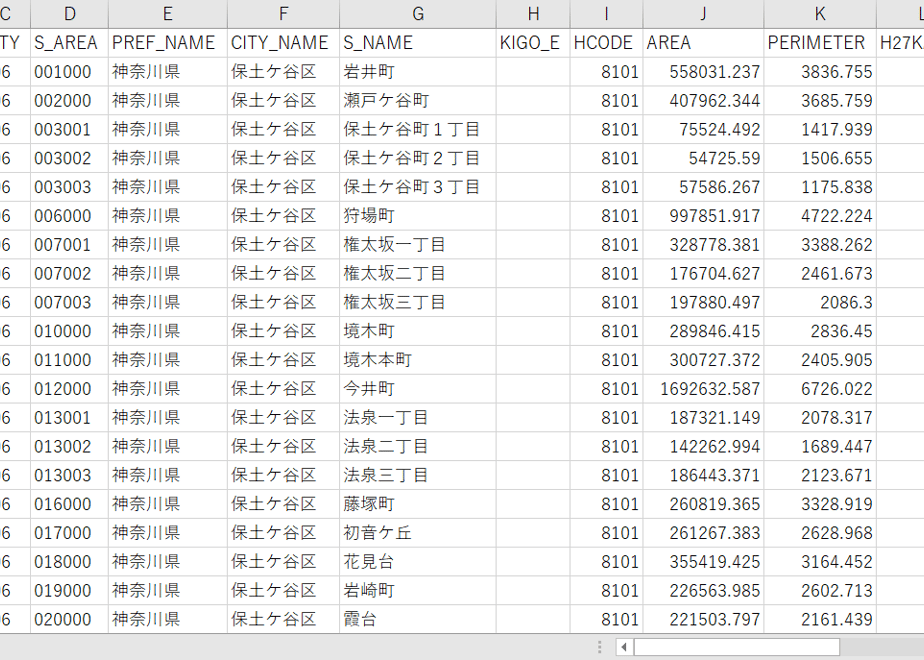Click the cell 境木本町

[x=418, y=361]
